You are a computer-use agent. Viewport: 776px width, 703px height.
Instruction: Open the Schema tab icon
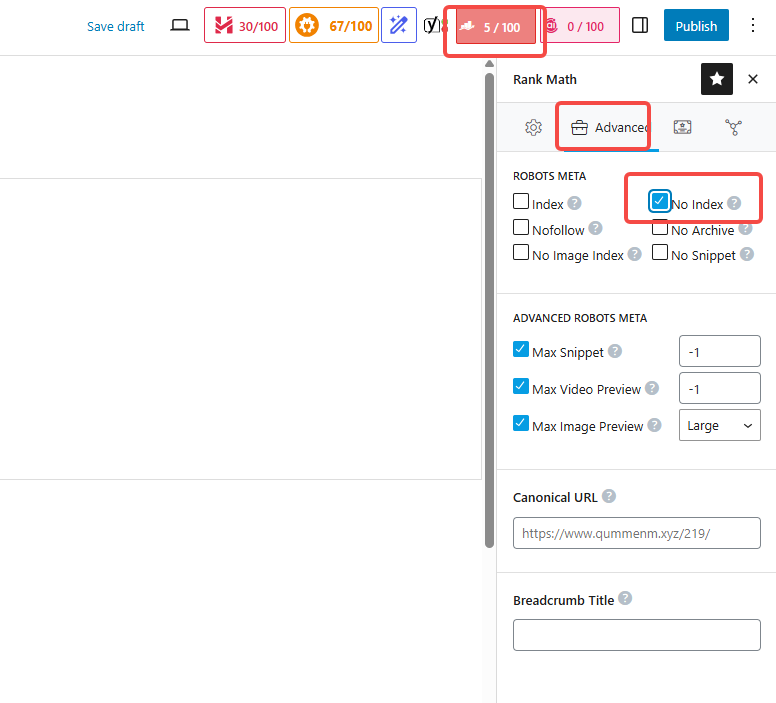coord(683,127)
